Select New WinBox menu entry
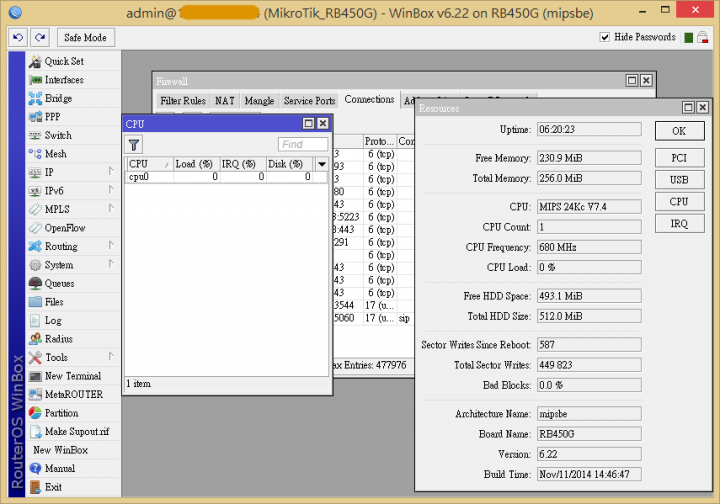The width and height of the screenshot is (720, 504). tap(61, 450)
